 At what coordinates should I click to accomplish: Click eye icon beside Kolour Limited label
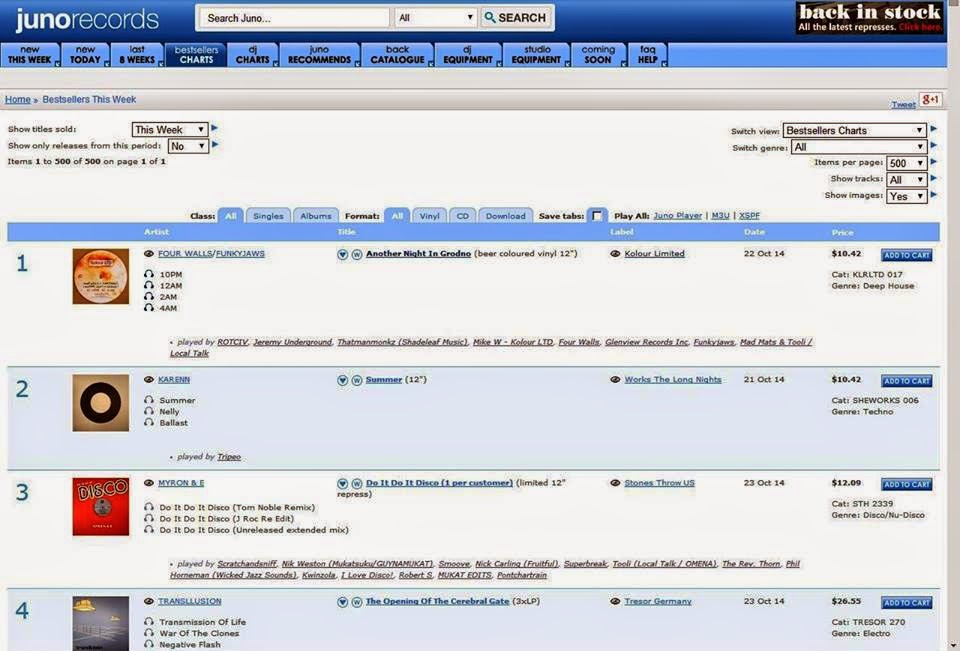(x=615, y=254)
